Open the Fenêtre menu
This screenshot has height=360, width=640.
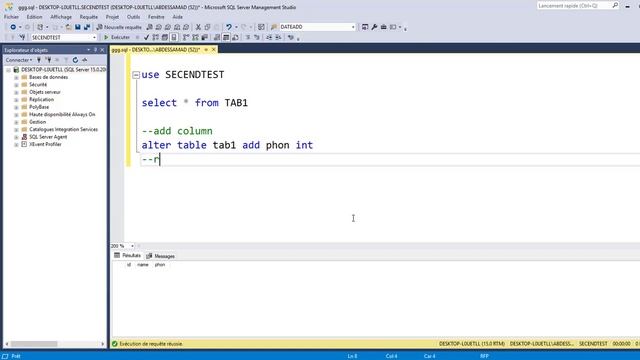(156, 17)
